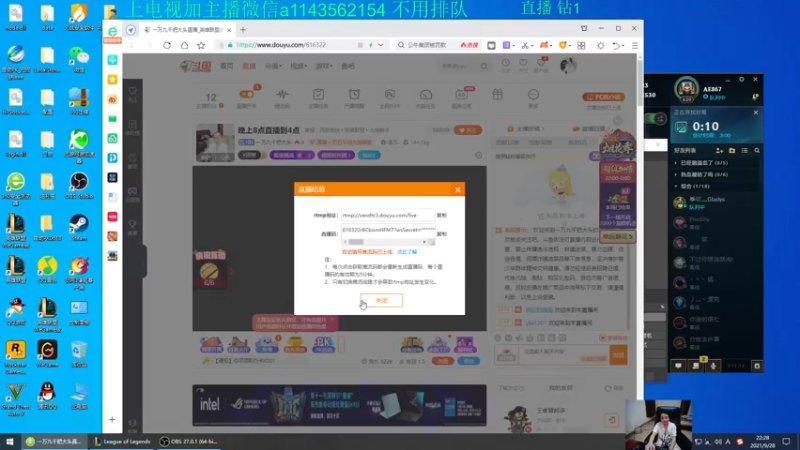This screenshot has height=450, width=800.
Task: Close the stream info dialog with the X
Action: (458, 190)
